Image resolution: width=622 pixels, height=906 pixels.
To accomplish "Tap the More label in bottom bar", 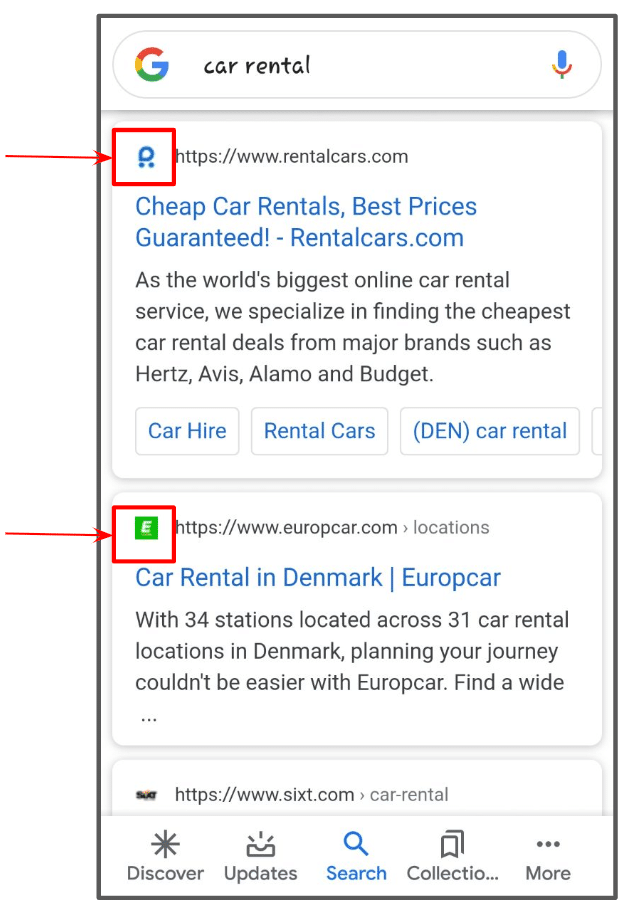I will click(548, 873).
